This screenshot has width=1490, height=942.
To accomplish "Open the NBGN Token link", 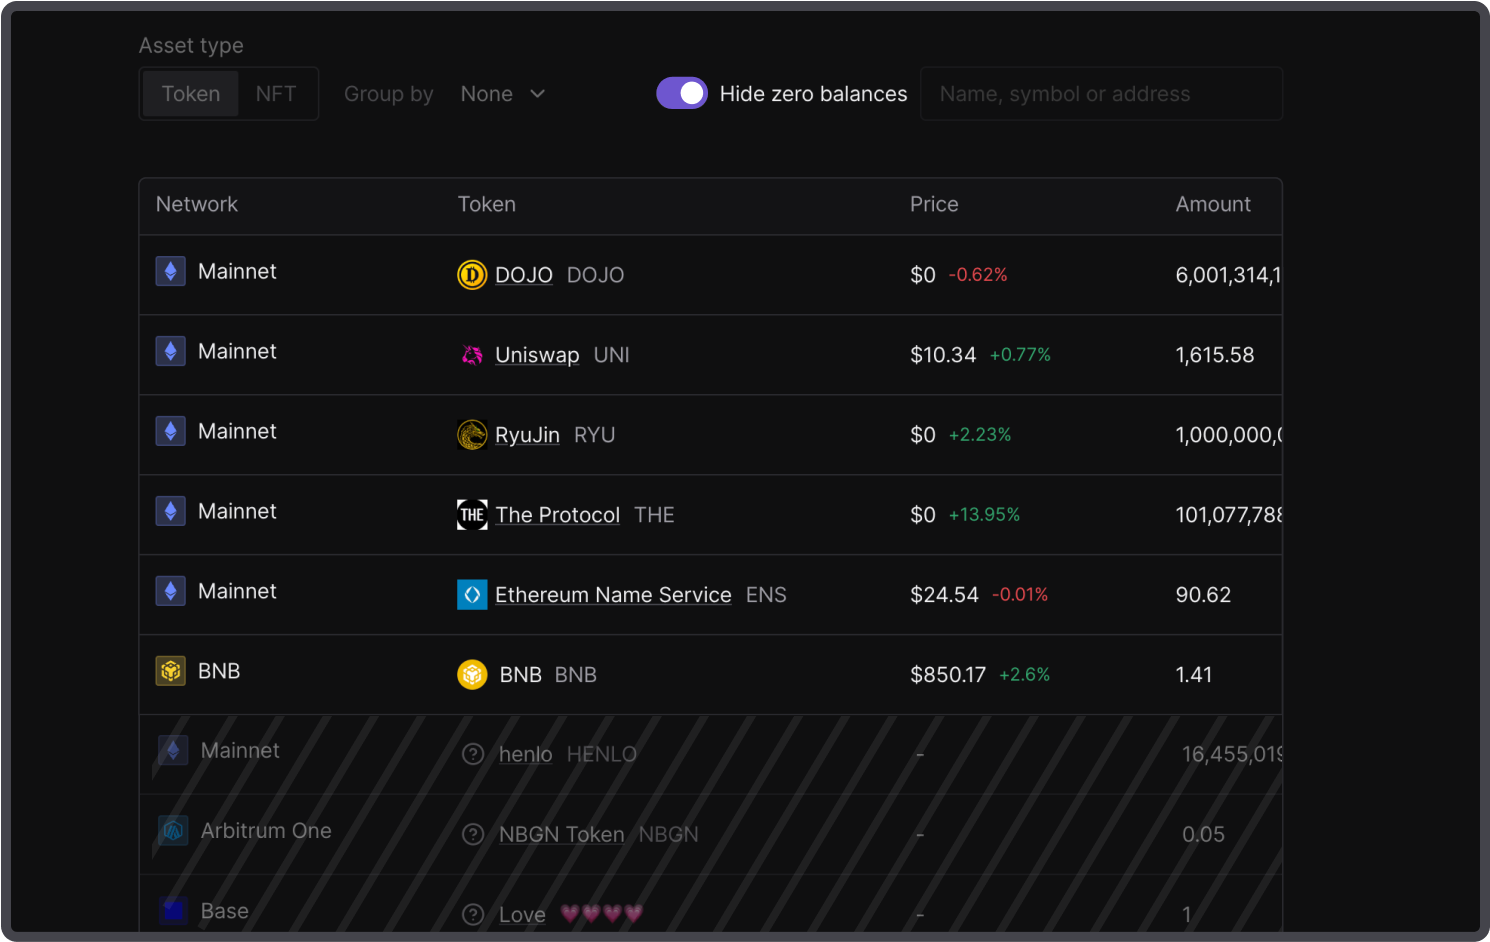I will point(561,835).
